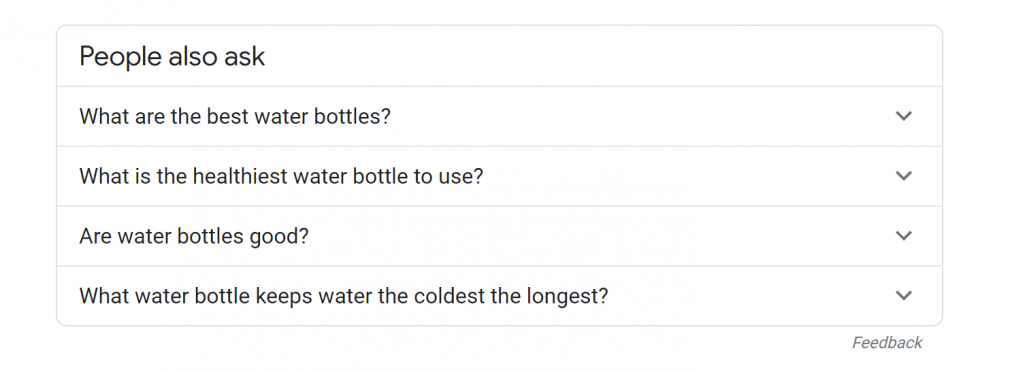Click the word "good?" in third question
The width and height of the screenshot is (1010, 370).
(279, 237)
